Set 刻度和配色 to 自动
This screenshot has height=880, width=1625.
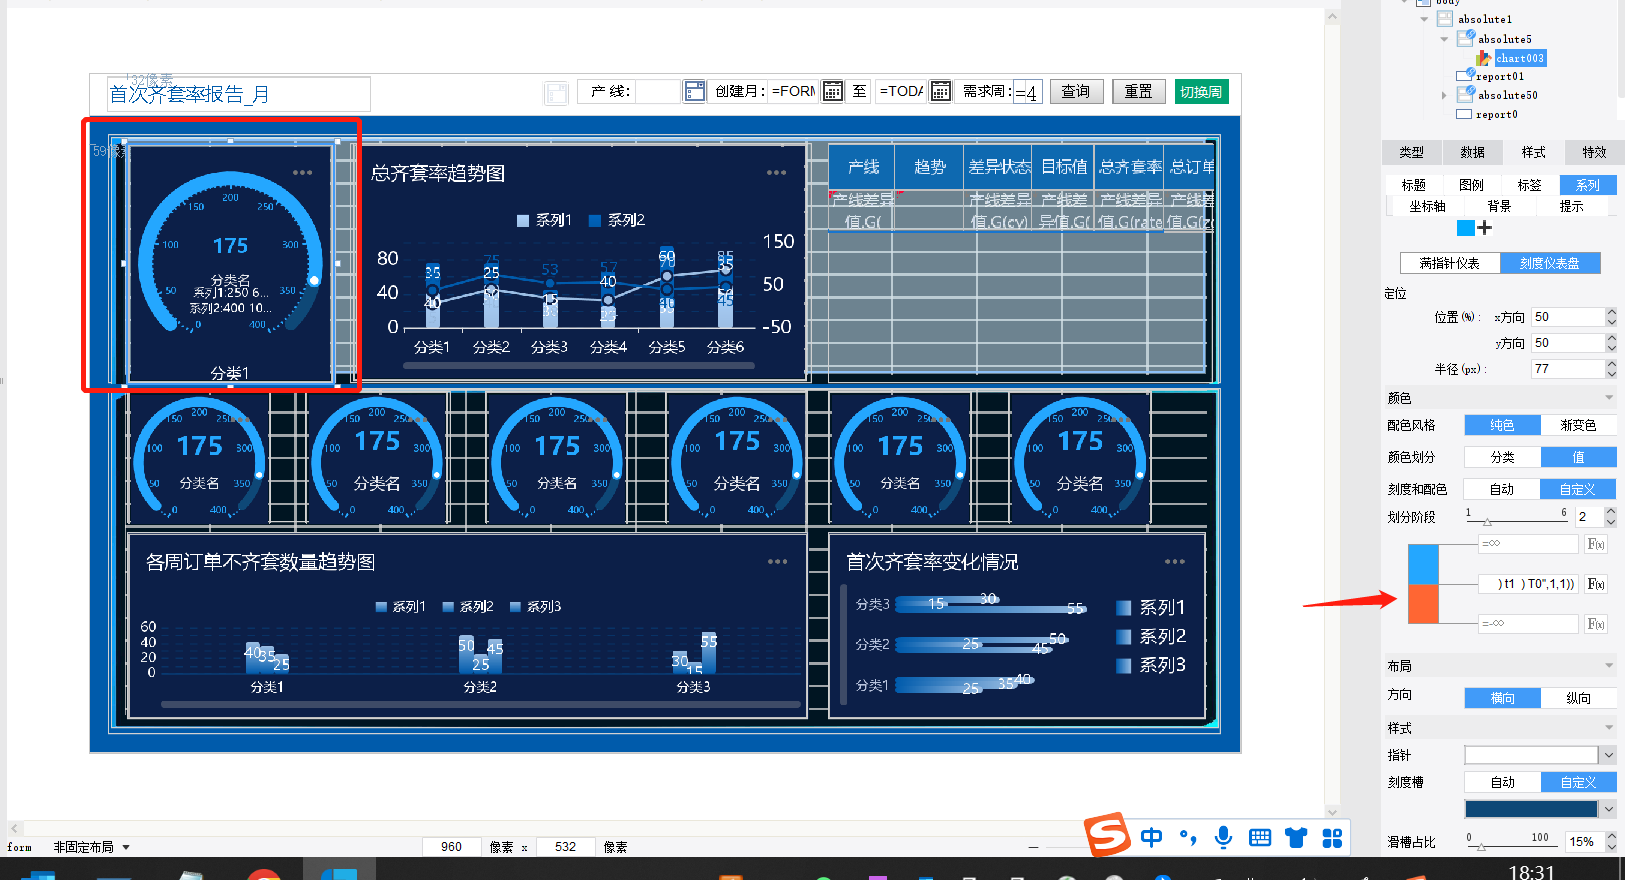tap(1502, 489)
